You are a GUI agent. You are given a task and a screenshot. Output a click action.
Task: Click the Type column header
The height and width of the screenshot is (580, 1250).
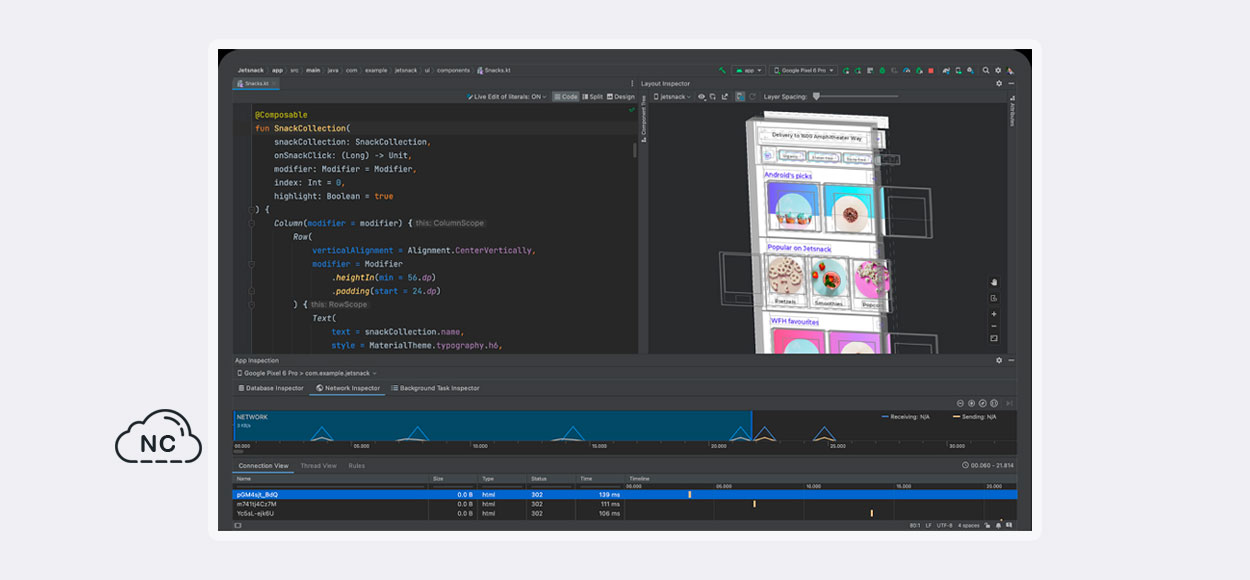tap(503, 479)
